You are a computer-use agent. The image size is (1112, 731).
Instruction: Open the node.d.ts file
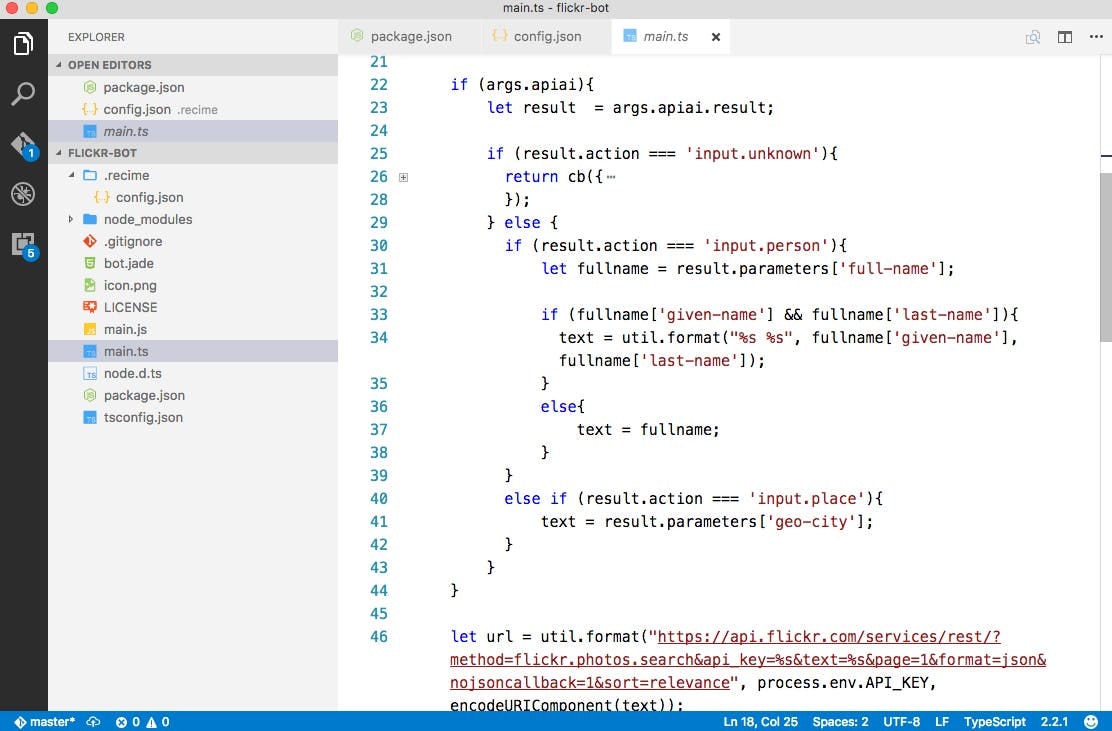pyautogui.click(x=193, y=373)
